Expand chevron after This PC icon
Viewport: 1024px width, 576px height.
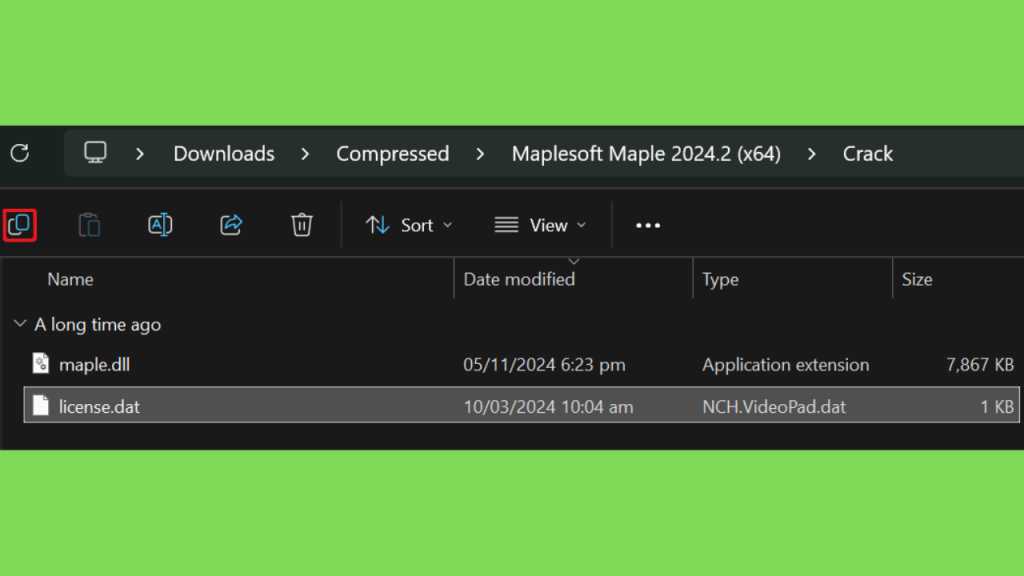(x=140, y=154)
